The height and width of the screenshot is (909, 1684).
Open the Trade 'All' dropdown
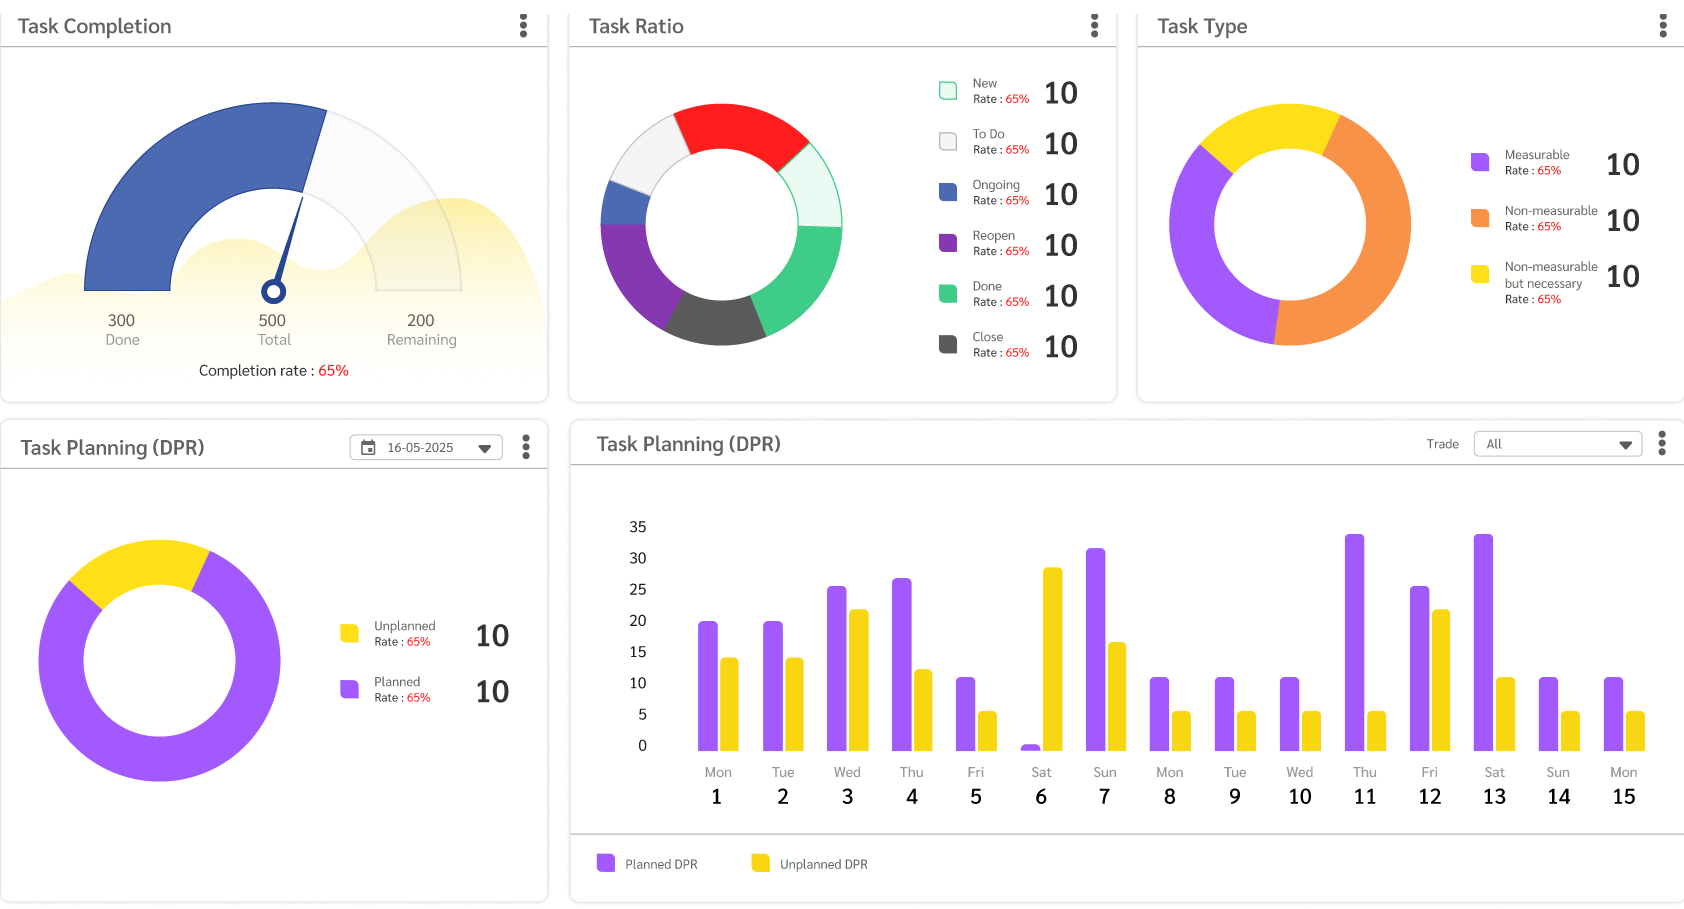point(1558,444)
